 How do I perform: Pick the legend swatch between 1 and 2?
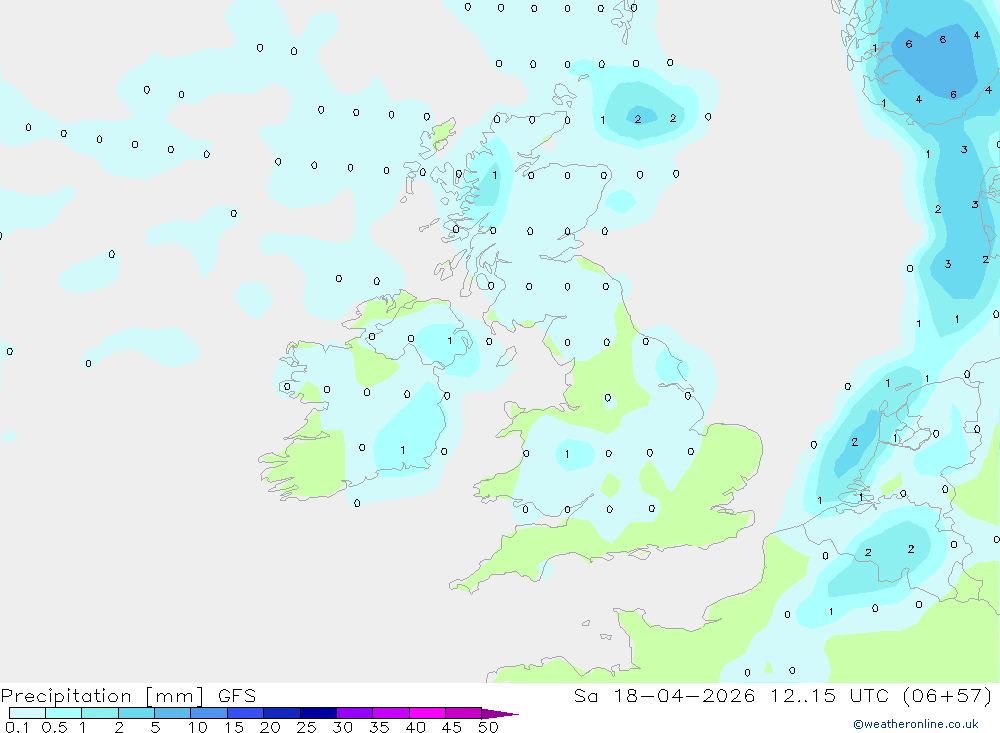click(x=99, y=713)
